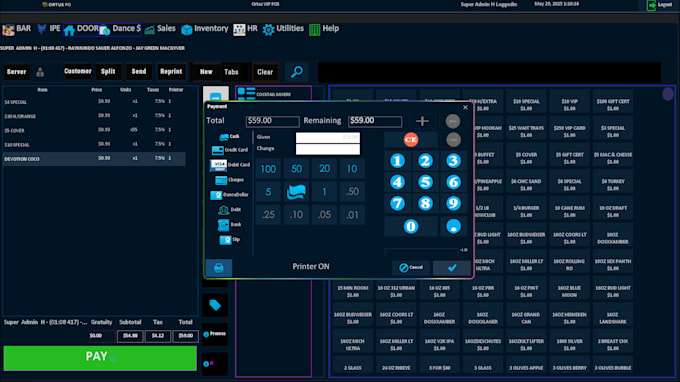
Task: Click the grey minus button beside plus
Action: (x=453, y=121)
